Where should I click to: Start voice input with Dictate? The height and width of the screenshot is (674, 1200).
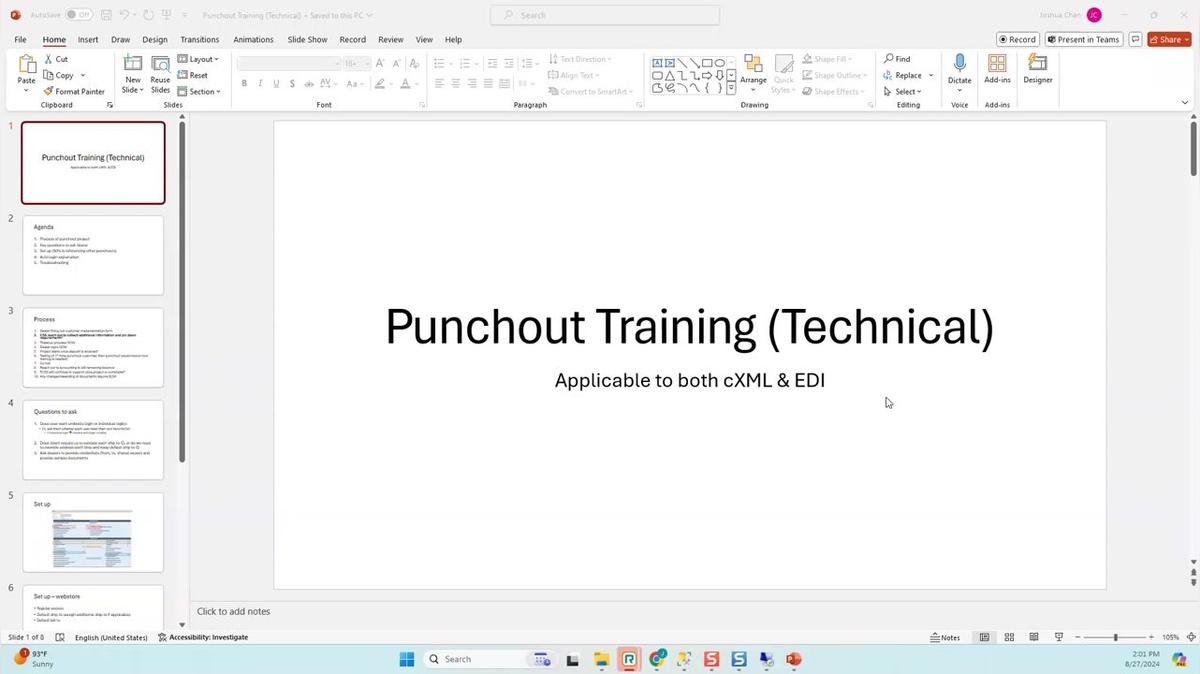coord(959,70)
